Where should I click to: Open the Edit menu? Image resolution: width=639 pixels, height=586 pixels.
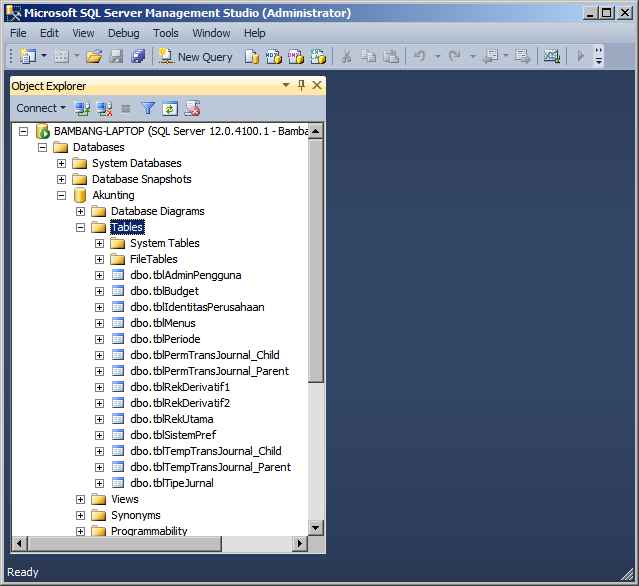click(49, 33)
